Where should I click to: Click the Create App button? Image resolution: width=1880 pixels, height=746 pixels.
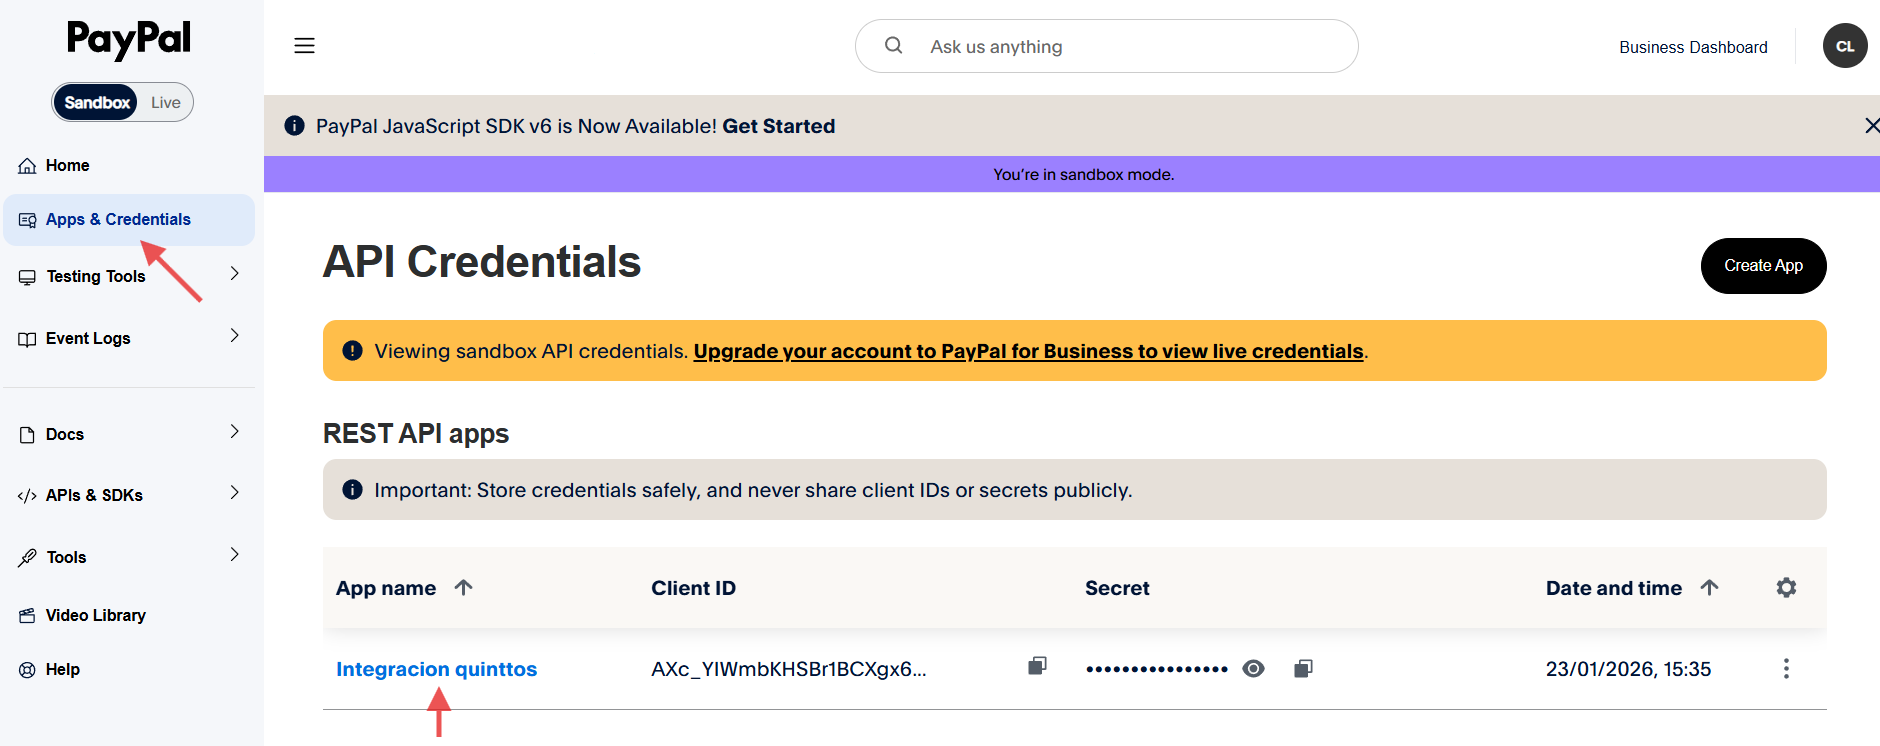coord(1762,266)
